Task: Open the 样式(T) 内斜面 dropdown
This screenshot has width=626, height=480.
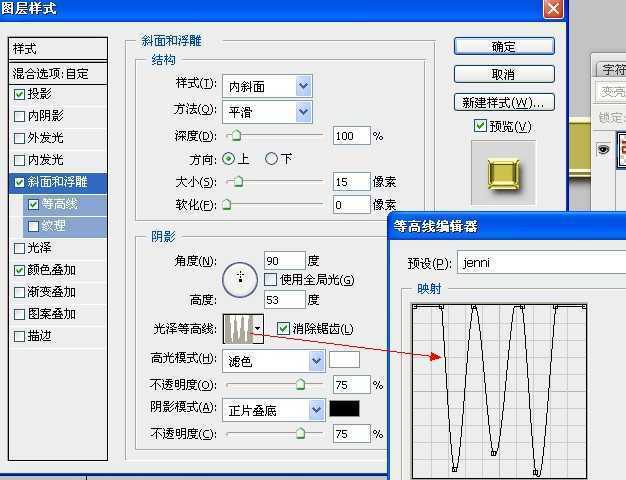Action: click(267, 86)
